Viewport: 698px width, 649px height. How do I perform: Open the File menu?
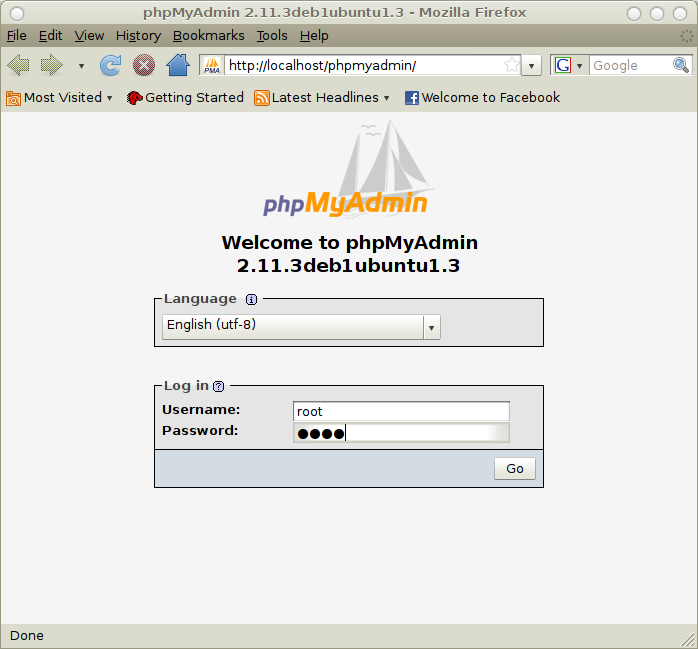point(16,36)
